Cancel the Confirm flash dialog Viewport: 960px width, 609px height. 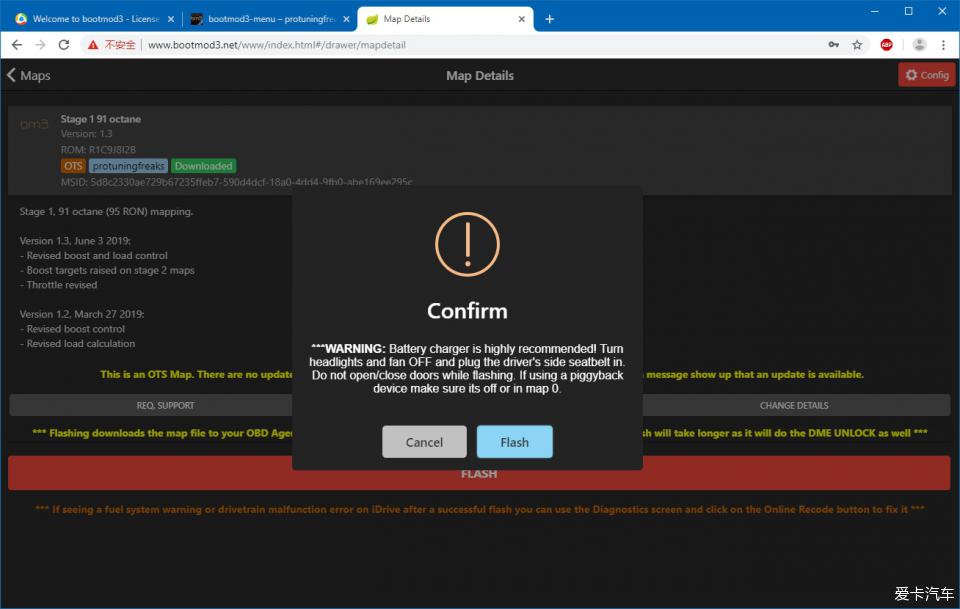pyautogui.click(x=424, y=442)
